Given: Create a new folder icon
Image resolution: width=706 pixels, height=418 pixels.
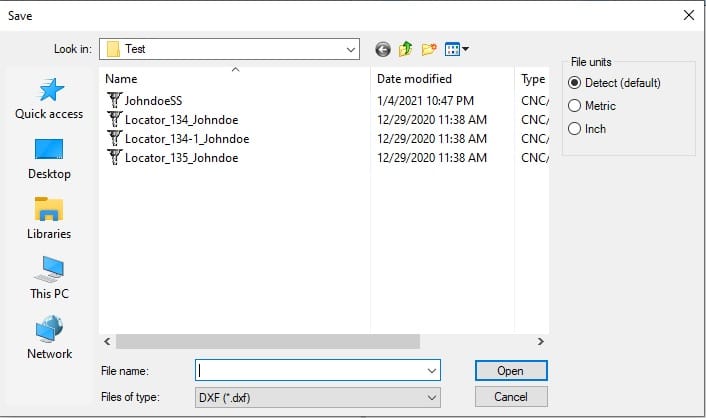Looking at the screenshot, I should point(430,49).
